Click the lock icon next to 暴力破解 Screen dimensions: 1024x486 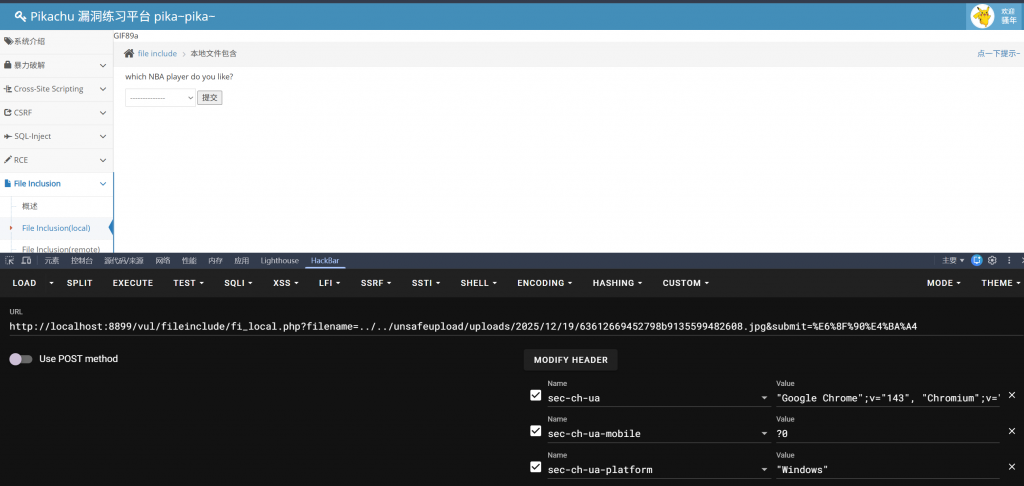coord(8,65)
